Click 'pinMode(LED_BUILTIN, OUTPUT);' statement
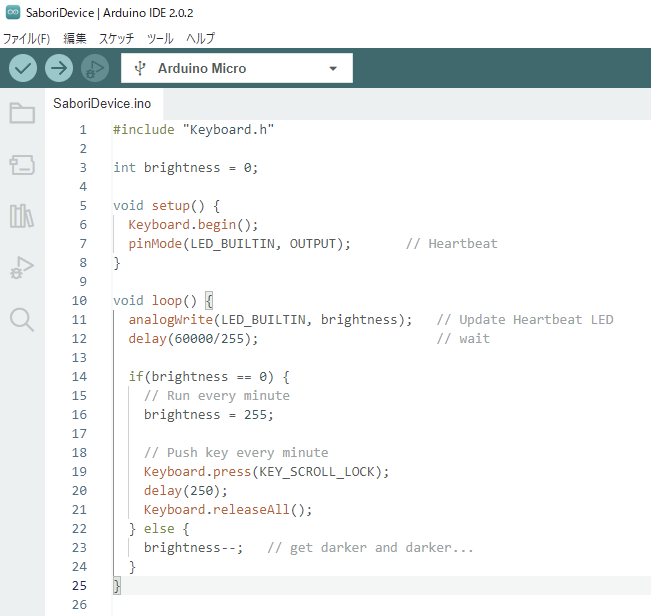 pyautogui.click(x=240, y=244)
